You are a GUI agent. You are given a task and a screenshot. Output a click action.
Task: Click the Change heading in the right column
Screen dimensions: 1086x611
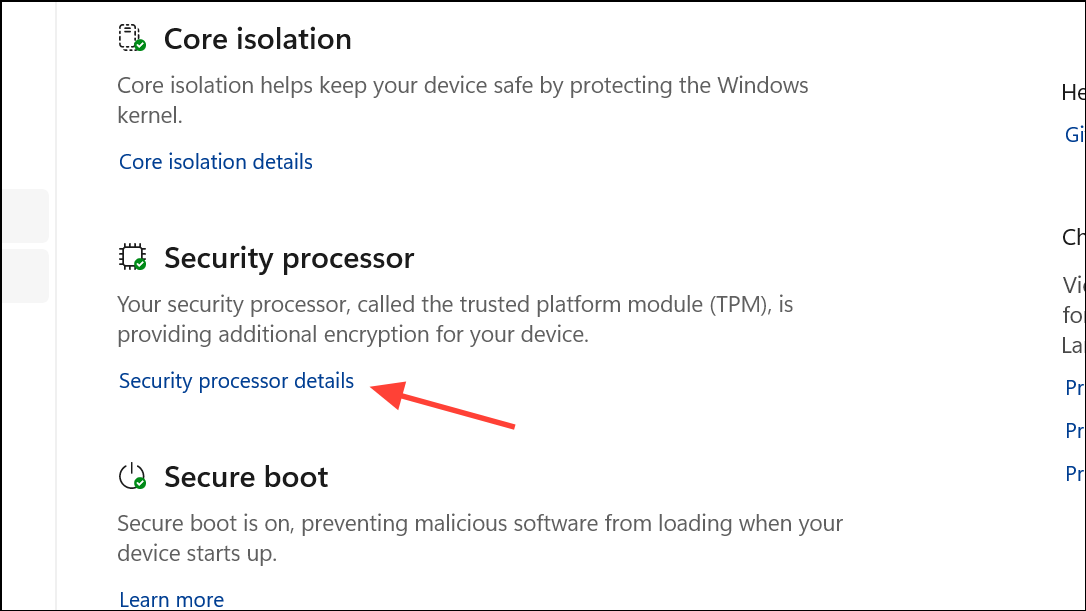click(1073, 236)
